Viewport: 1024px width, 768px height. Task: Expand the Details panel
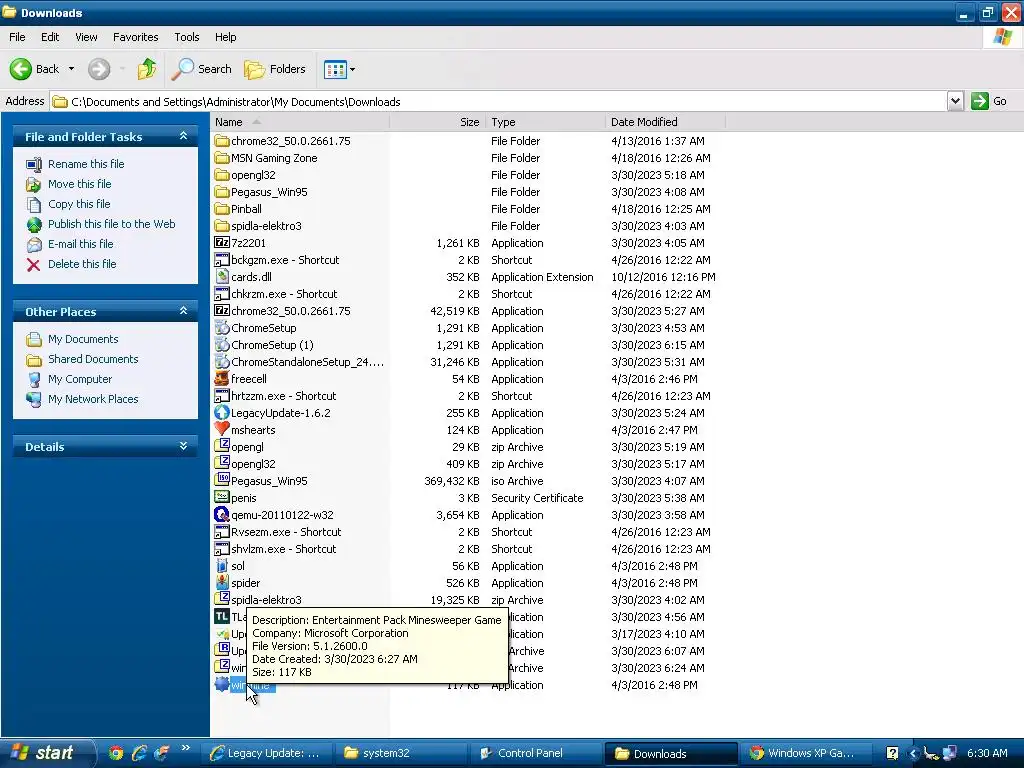[184, 446]
